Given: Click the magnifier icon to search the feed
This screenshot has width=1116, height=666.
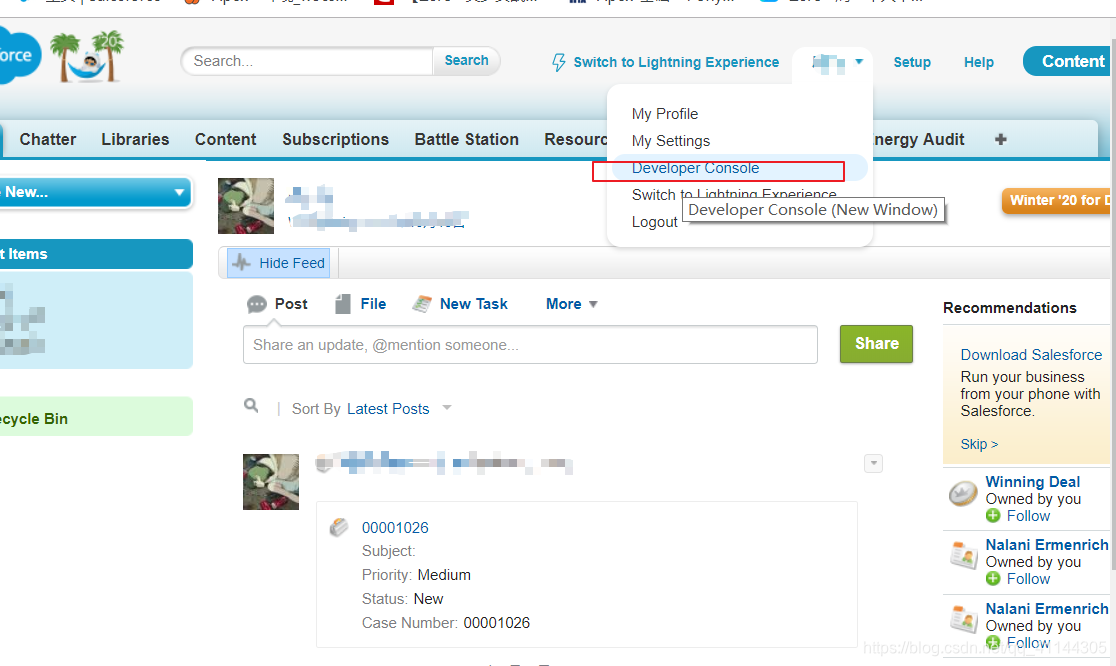Looking at the screenshot, I should pyautogui.click(x=251, y=406).
